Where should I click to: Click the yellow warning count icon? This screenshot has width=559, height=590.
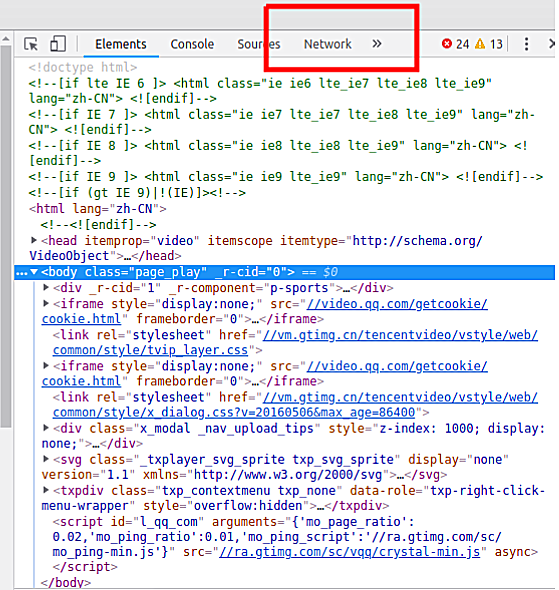(480, 44)
